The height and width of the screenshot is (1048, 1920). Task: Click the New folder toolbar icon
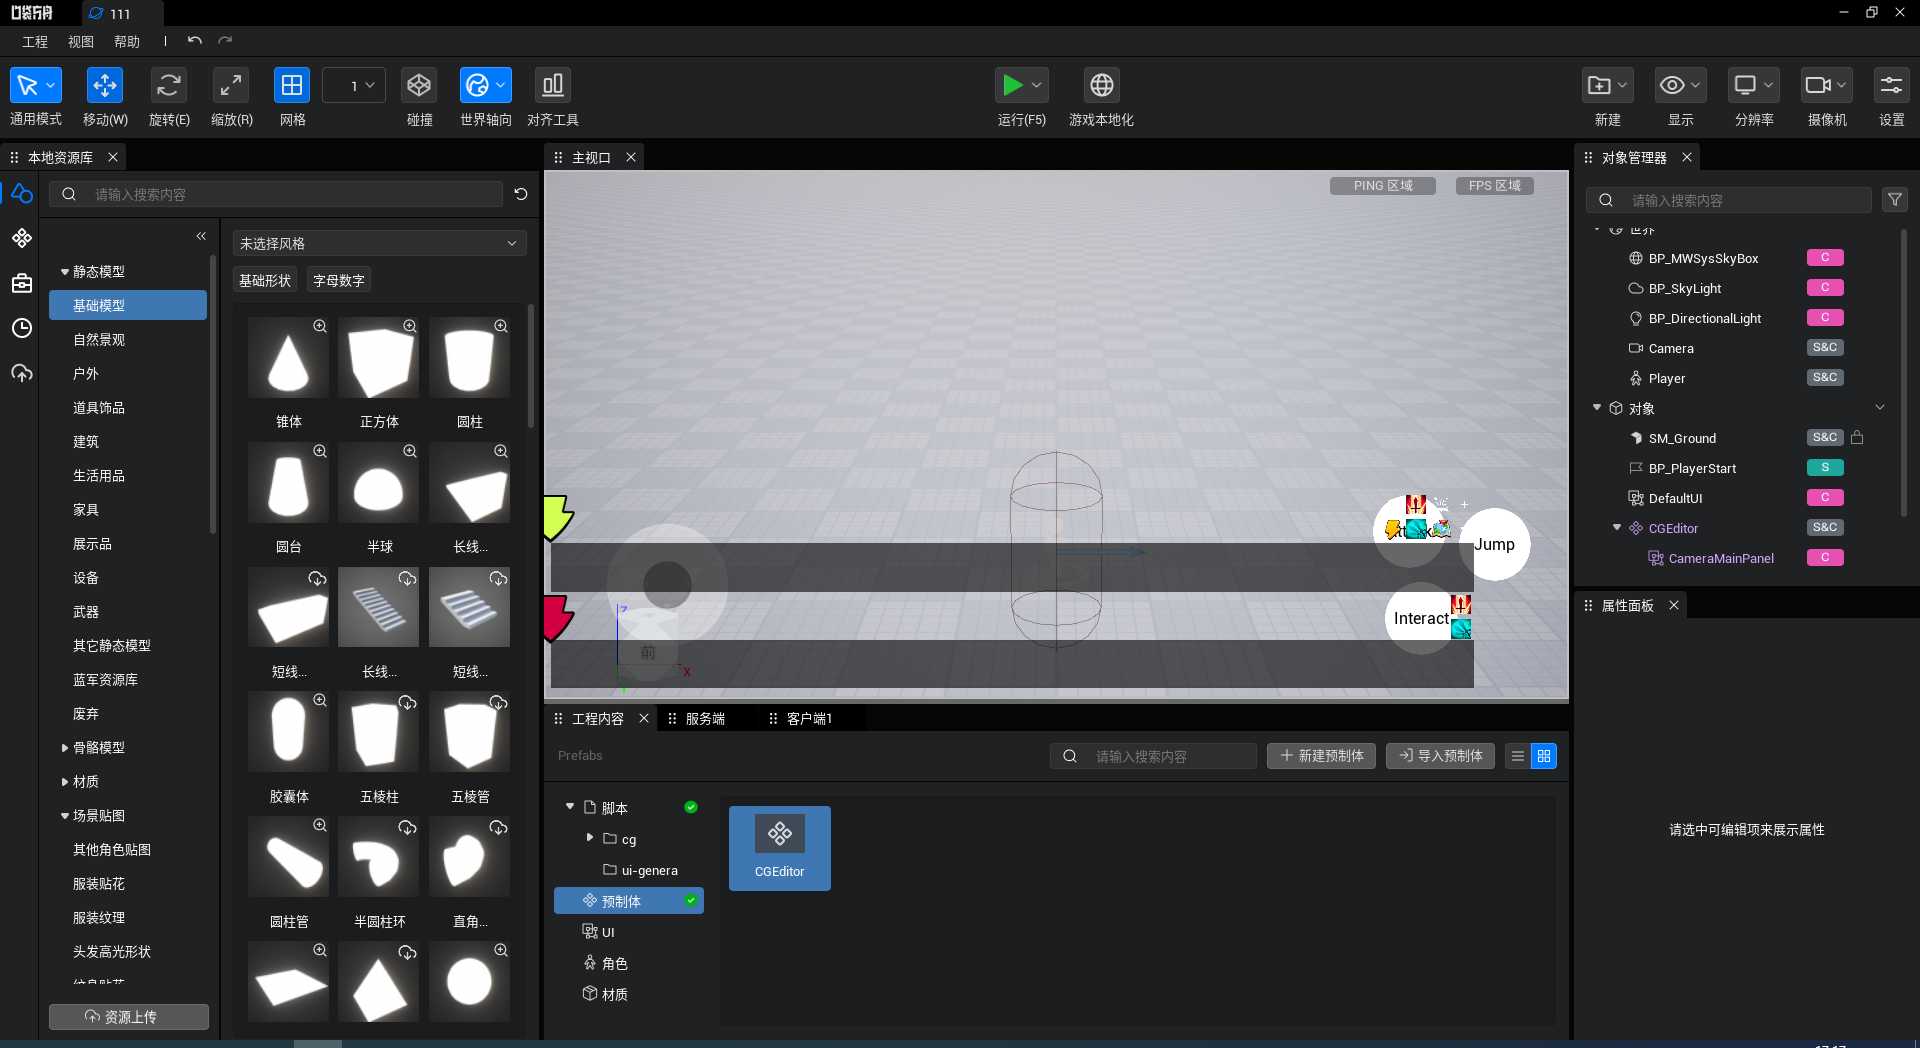pyautogui.click(x=1599, y=86)
